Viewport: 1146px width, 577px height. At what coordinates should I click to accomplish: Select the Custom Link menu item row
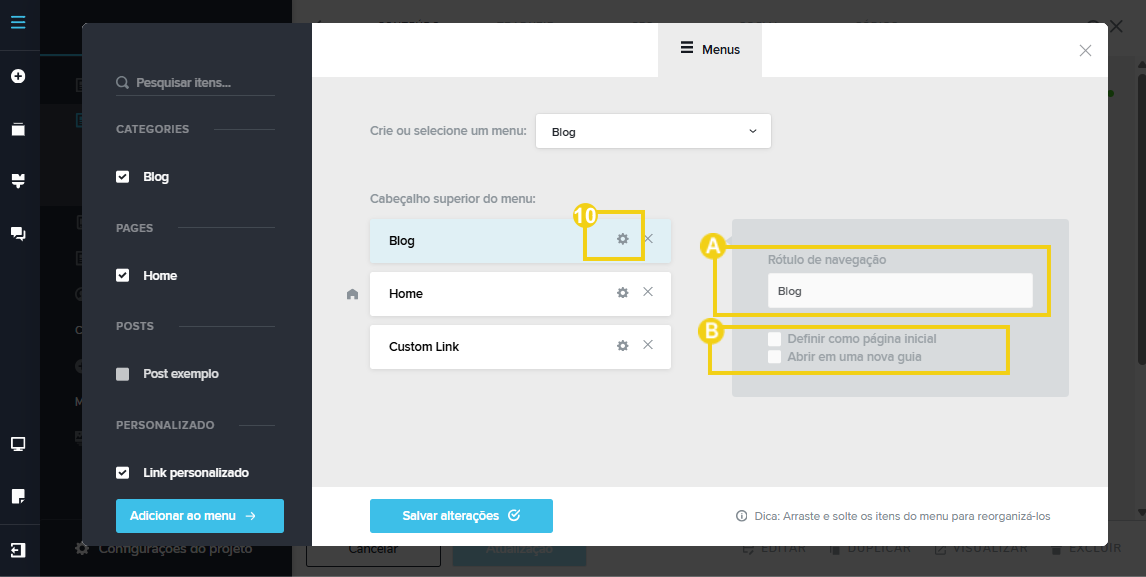tap(520, 347)
